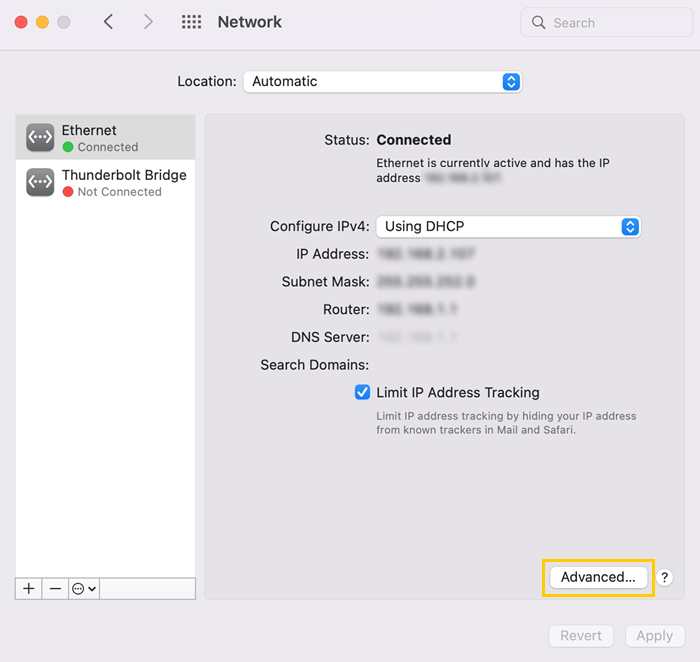The image size is (700, 662).
Task: Click the yellow minimize window button
Action: (x=42, y=22)
